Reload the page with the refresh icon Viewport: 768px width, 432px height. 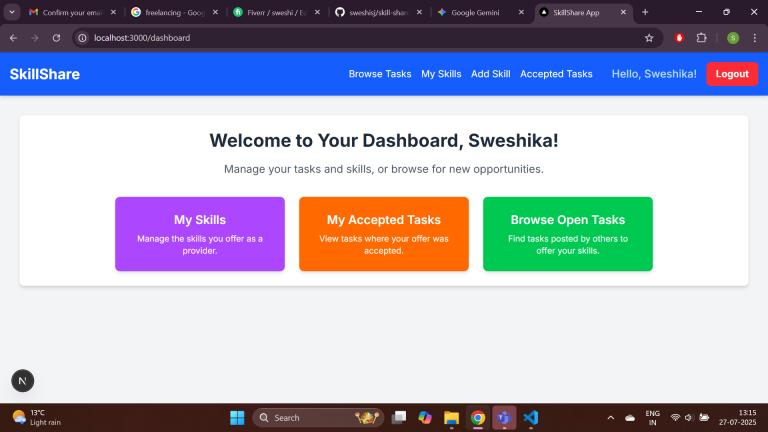click(x=57, y=38)
